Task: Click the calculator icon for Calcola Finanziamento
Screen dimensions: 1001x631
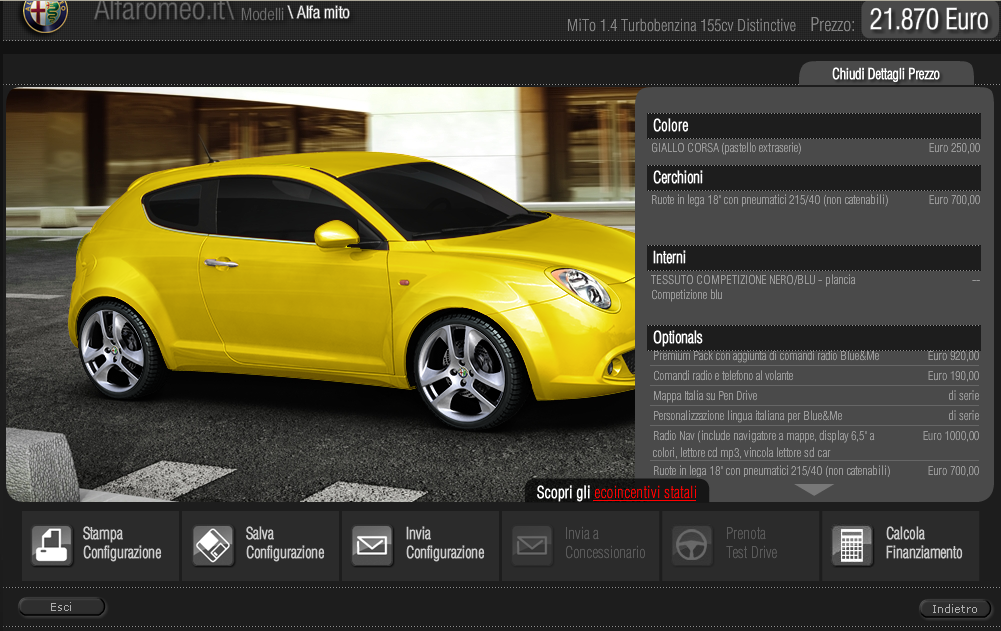Action: [852, 546]
